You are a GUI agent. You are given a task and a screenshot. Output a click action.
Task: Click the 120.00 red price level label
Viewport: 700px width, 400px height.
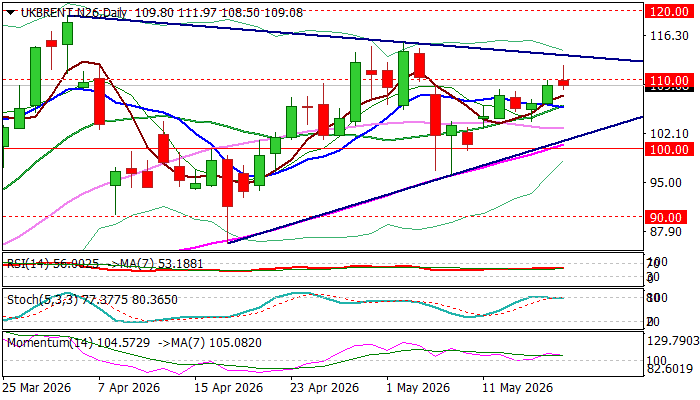tap(669, 12)
